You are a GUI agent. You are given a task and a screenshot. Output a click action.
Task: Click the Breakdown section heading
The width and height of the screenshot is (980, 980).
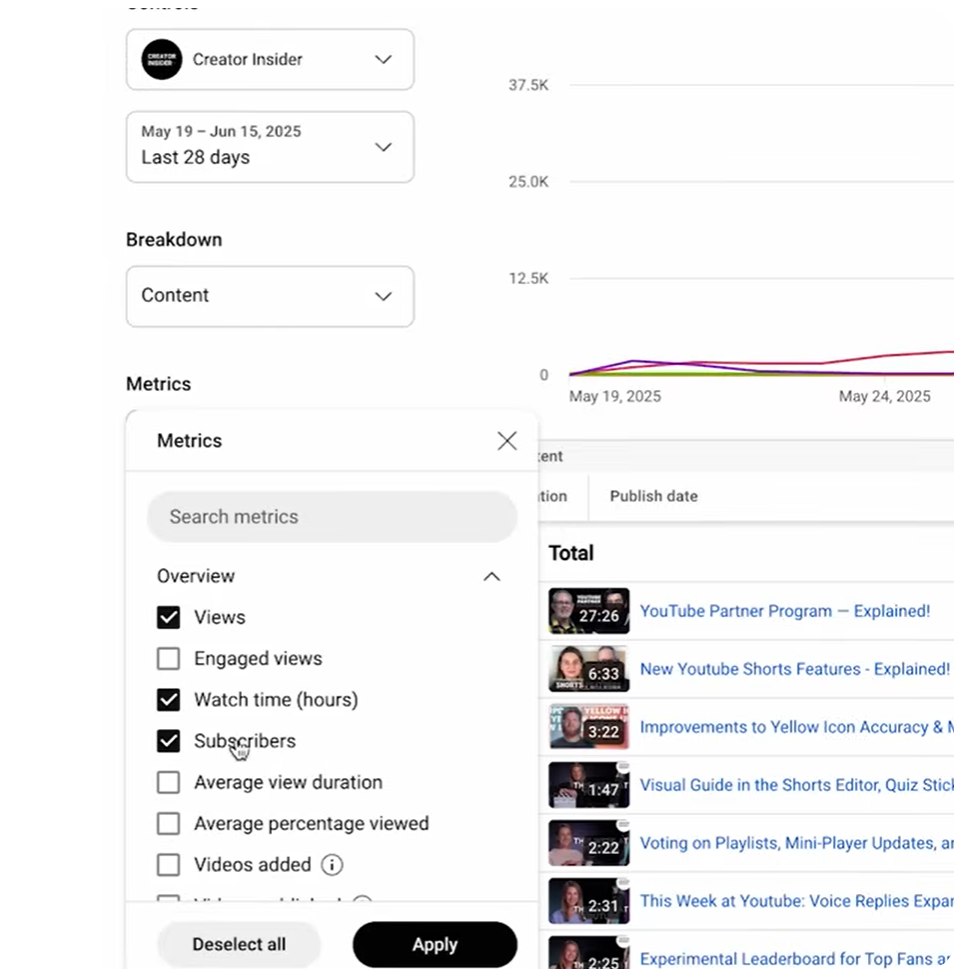click(x=174, y=240)
